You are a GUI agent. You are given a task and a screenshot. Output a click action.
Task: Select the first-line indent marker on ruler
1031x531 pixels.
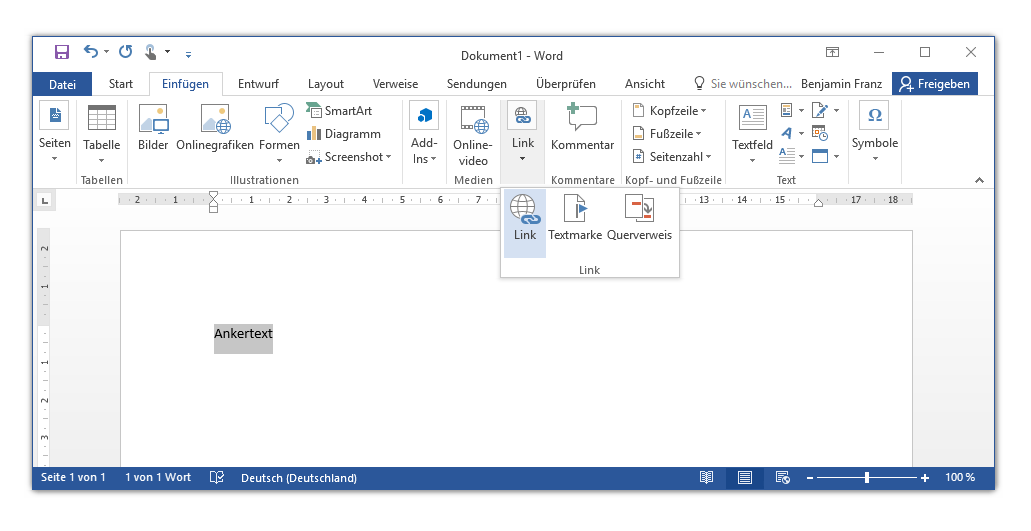[213, 196]
